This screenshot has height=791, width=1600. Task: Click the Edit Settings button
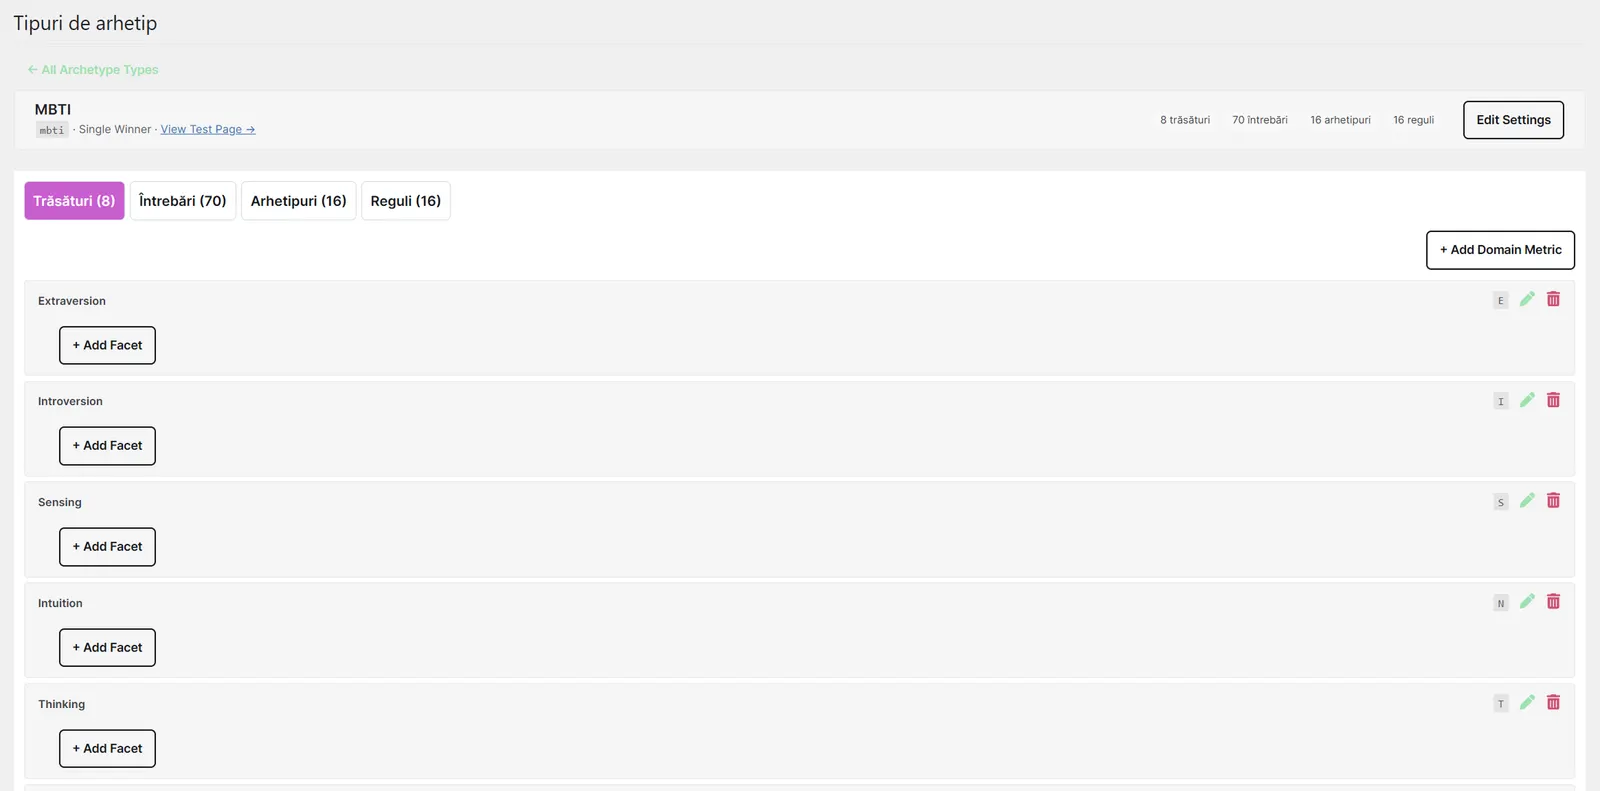(x=1513, y=120)
